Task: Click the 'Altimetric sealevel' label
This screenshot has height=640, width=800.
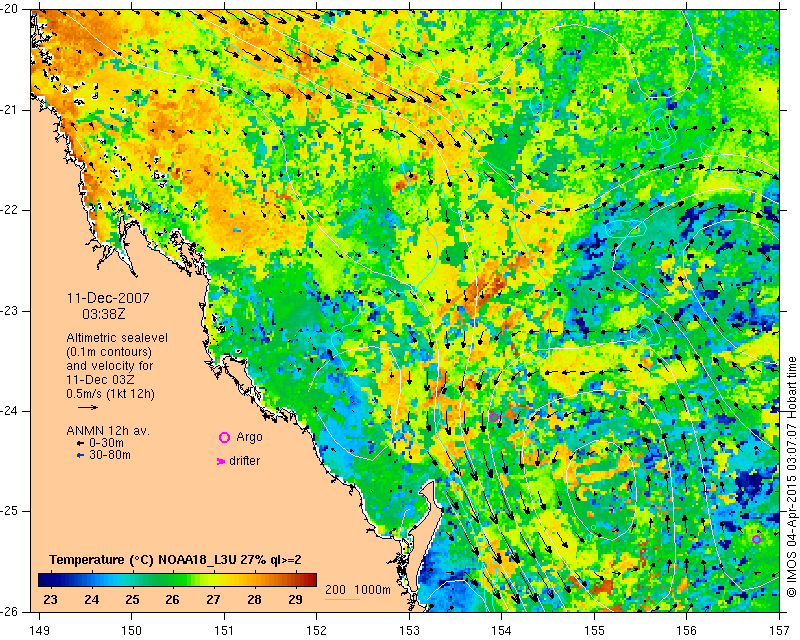Action: click(x=117, y=338)
